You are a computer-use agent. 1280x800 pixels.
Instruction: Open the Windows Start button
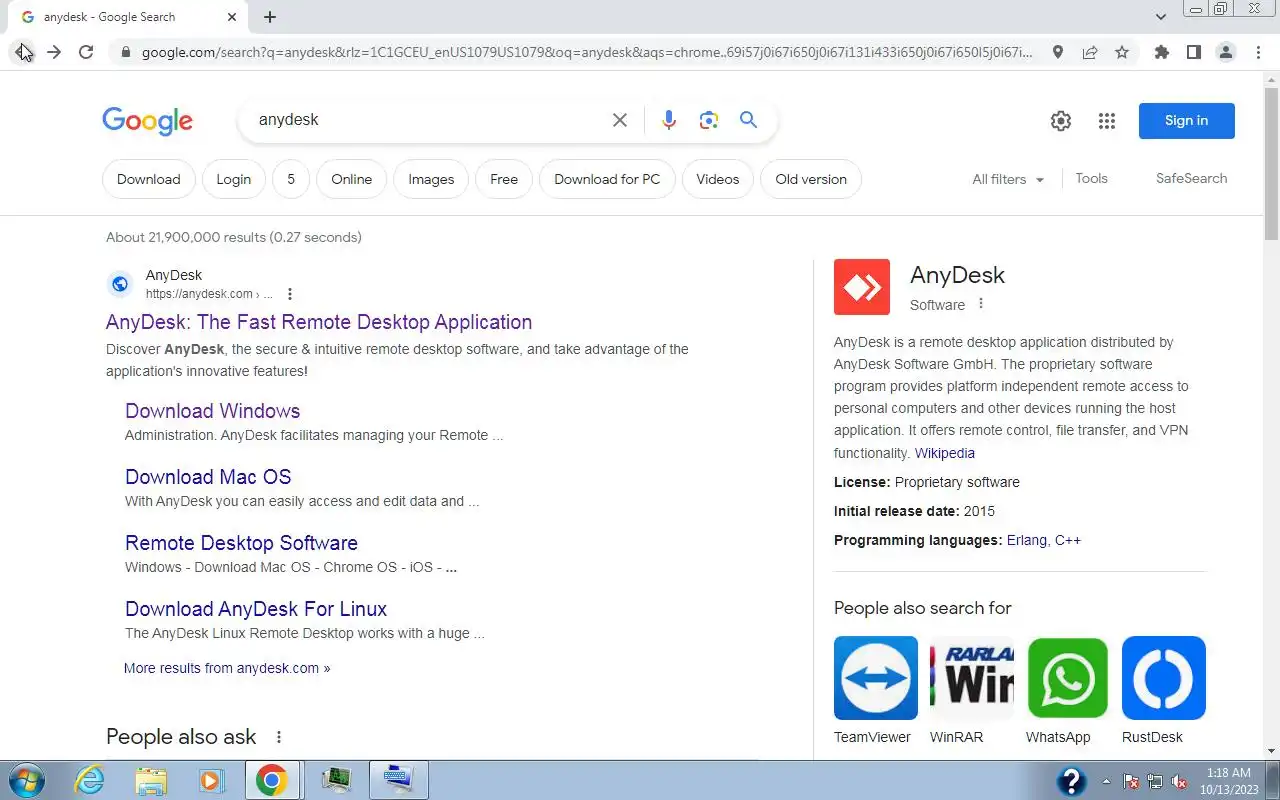(x=25, y=780)
